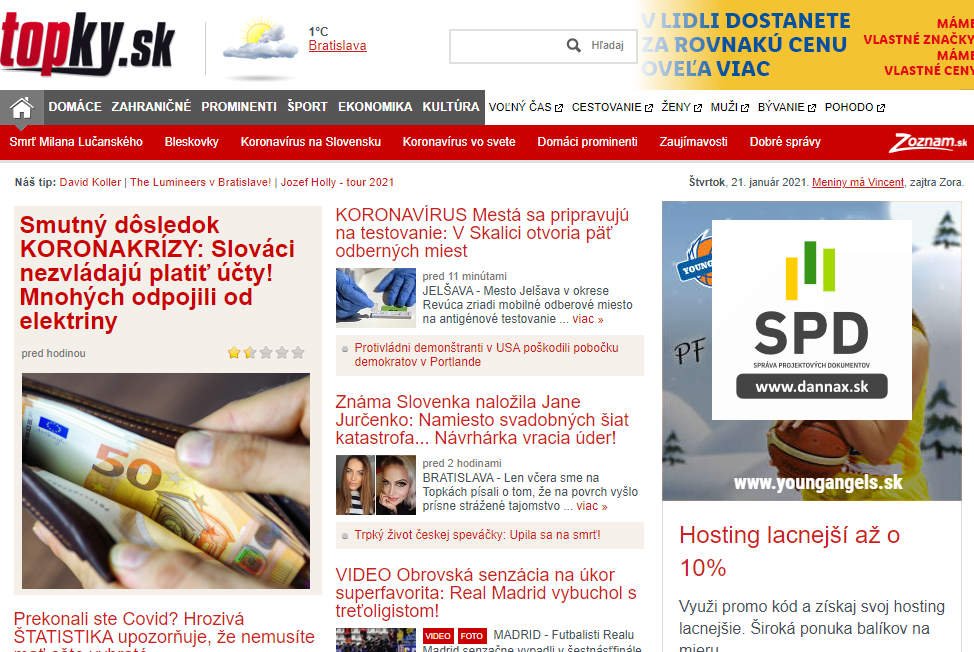Open the Zoznam.sk logo link
The width and height of the screenshot is (974, 652).
click(x=928, y=142)
